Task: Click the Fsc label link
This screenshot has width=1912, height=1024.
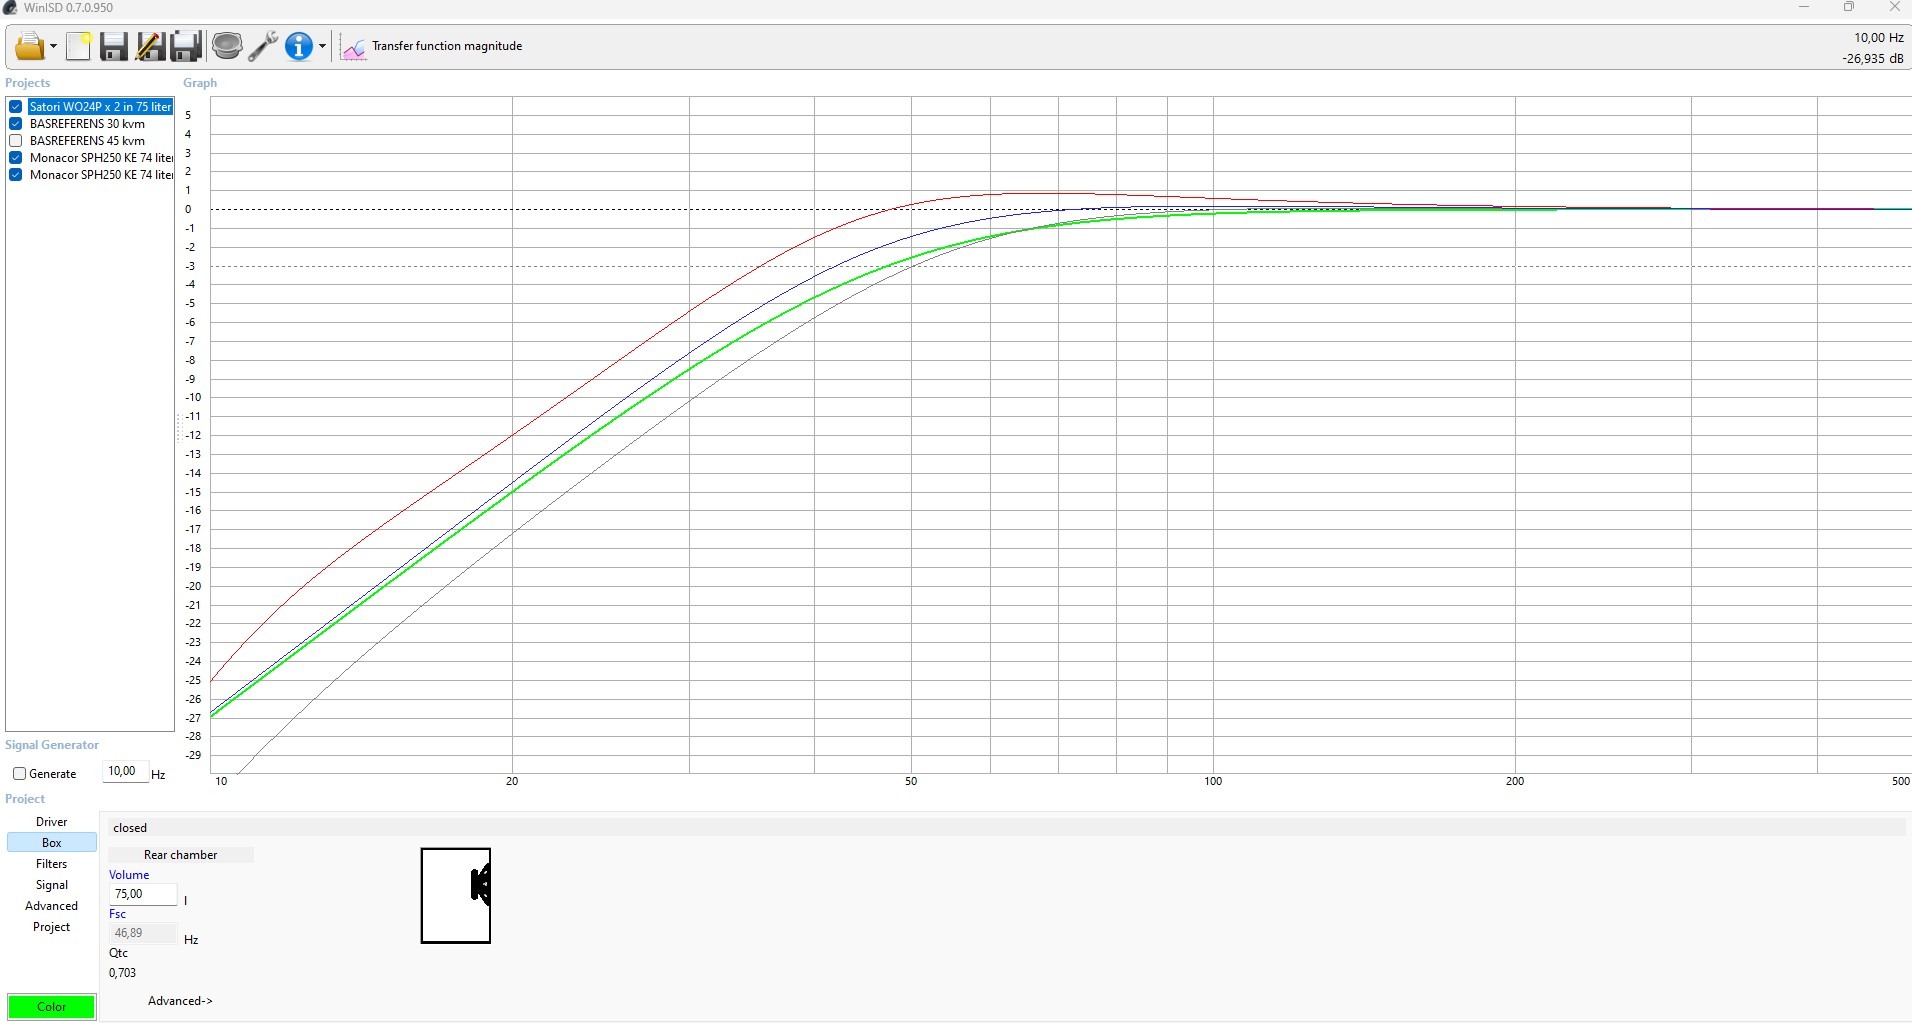Action: pos(118,914)
